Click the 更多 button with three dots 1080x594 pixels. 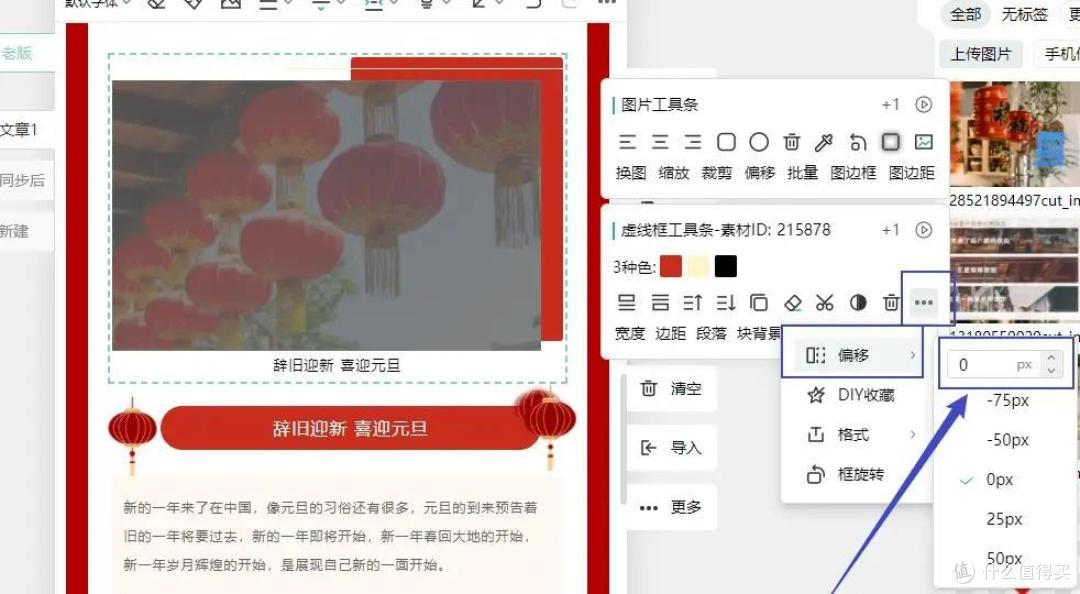tap(671, 507)
